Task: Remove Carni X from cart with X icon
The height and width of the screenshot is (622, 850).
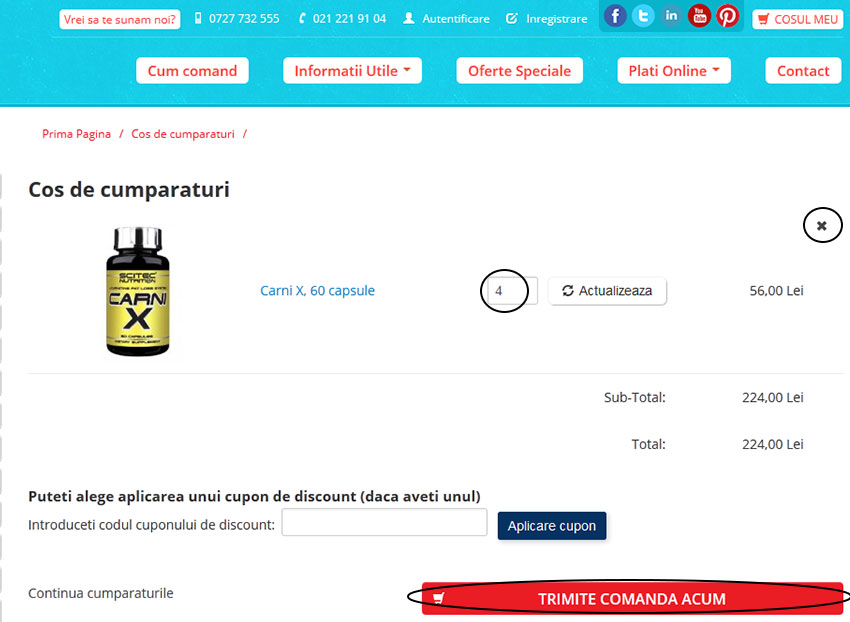Action: [822, 226]
